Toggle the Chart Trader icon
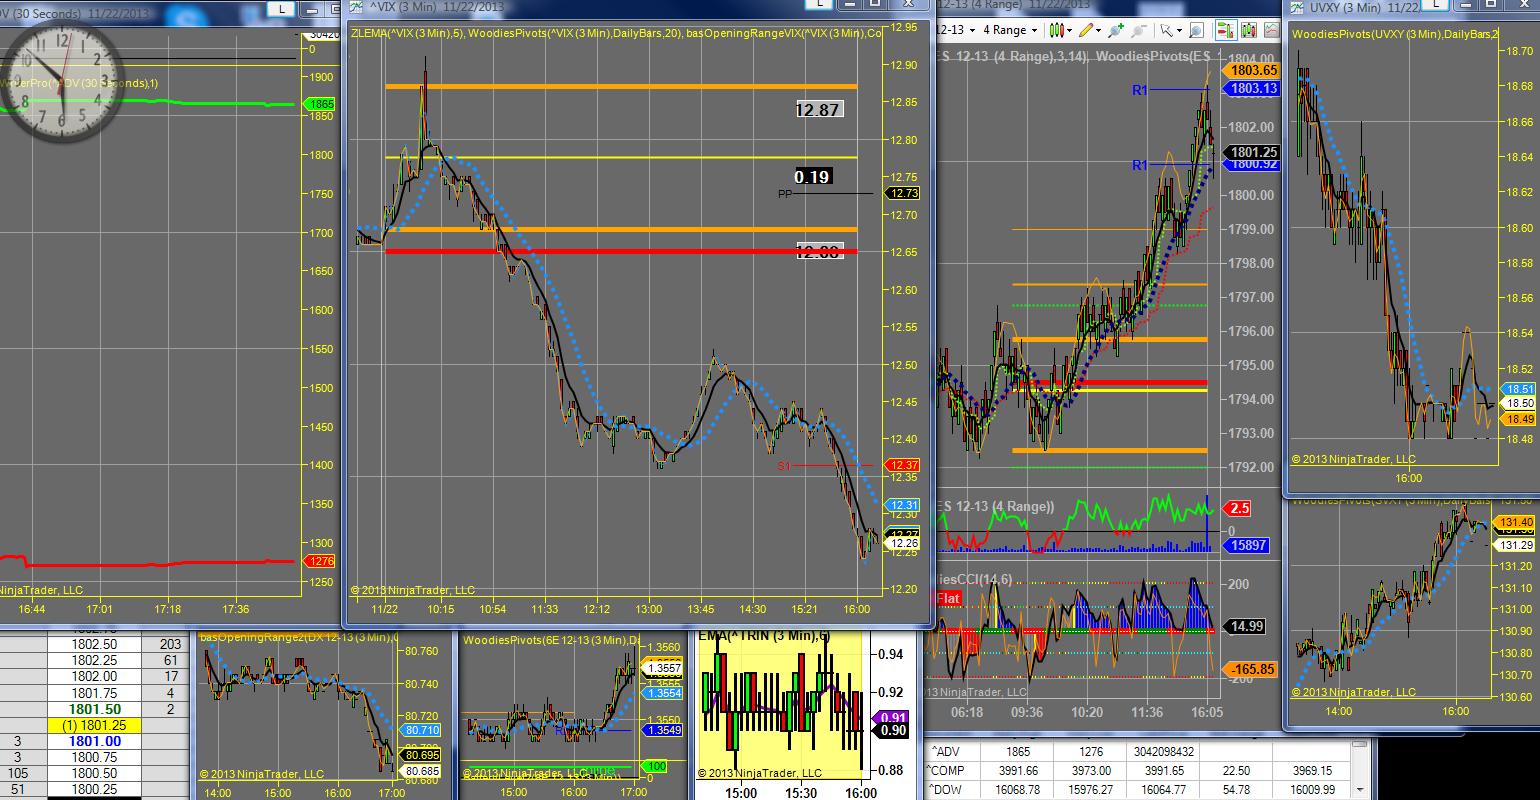The height and width of the screenshot is (800, 1540). point(1226,30)
